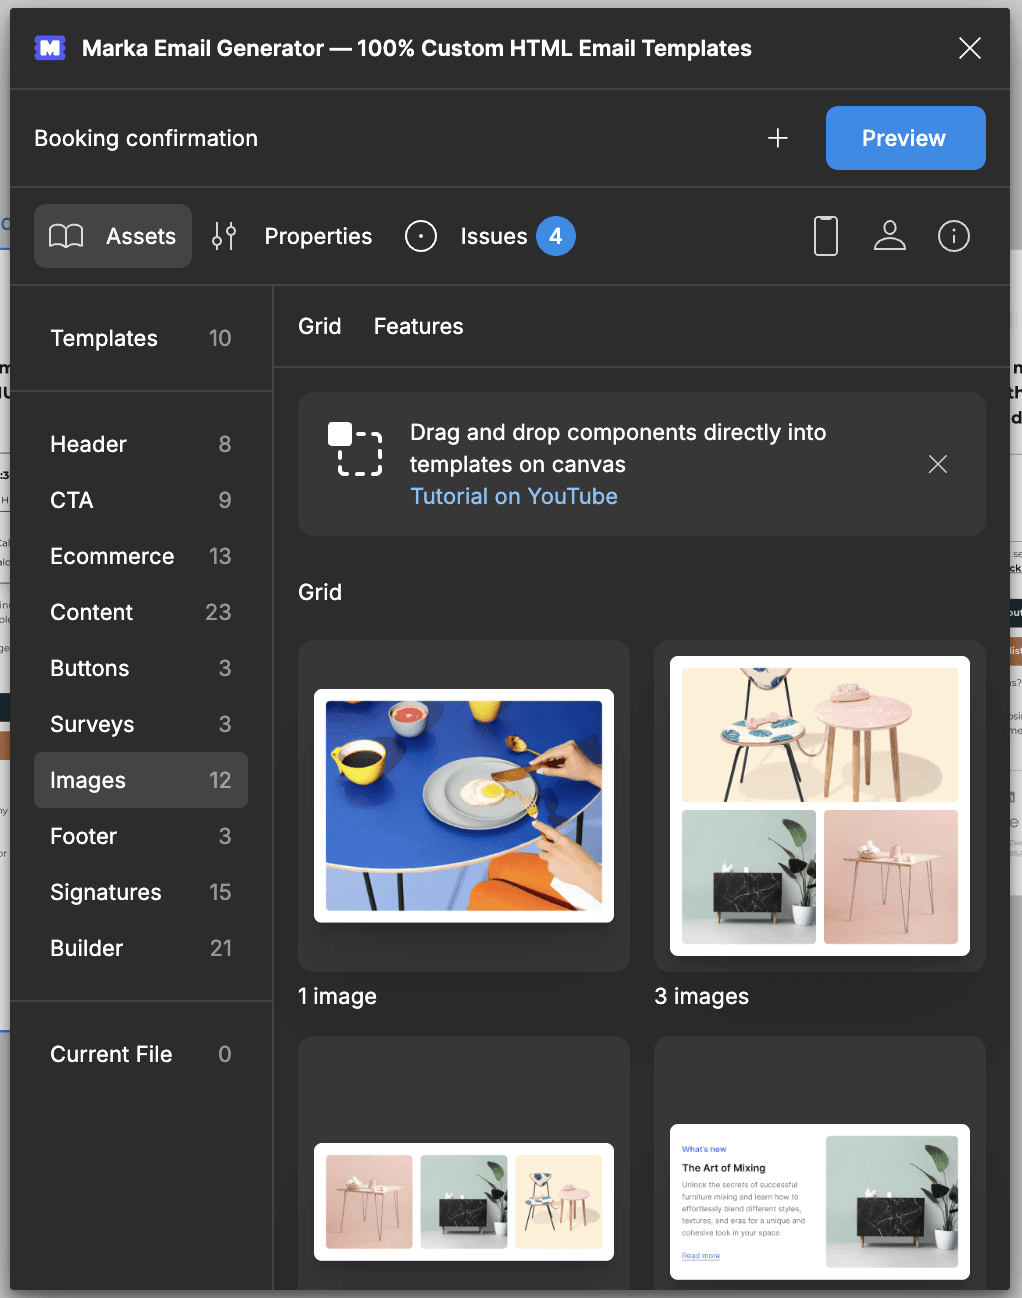Open the Signatures category

tap(141, 892)
